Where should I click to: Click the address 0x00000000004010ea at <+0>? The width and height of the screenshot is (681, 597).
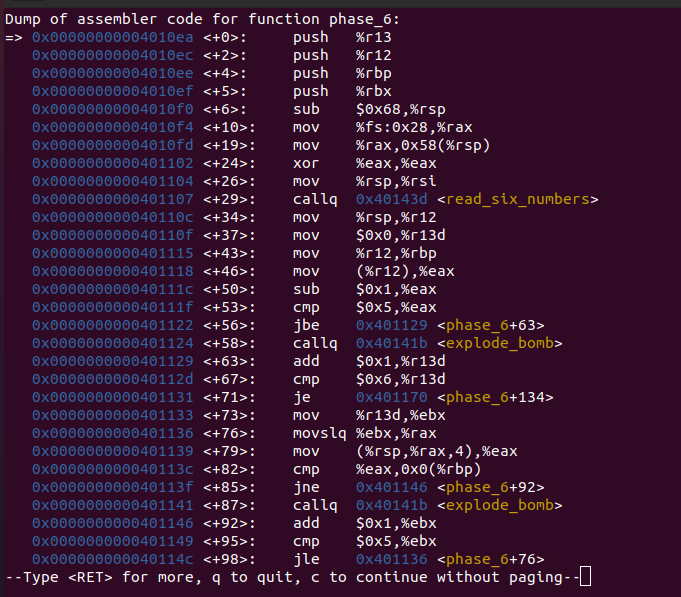112,37
